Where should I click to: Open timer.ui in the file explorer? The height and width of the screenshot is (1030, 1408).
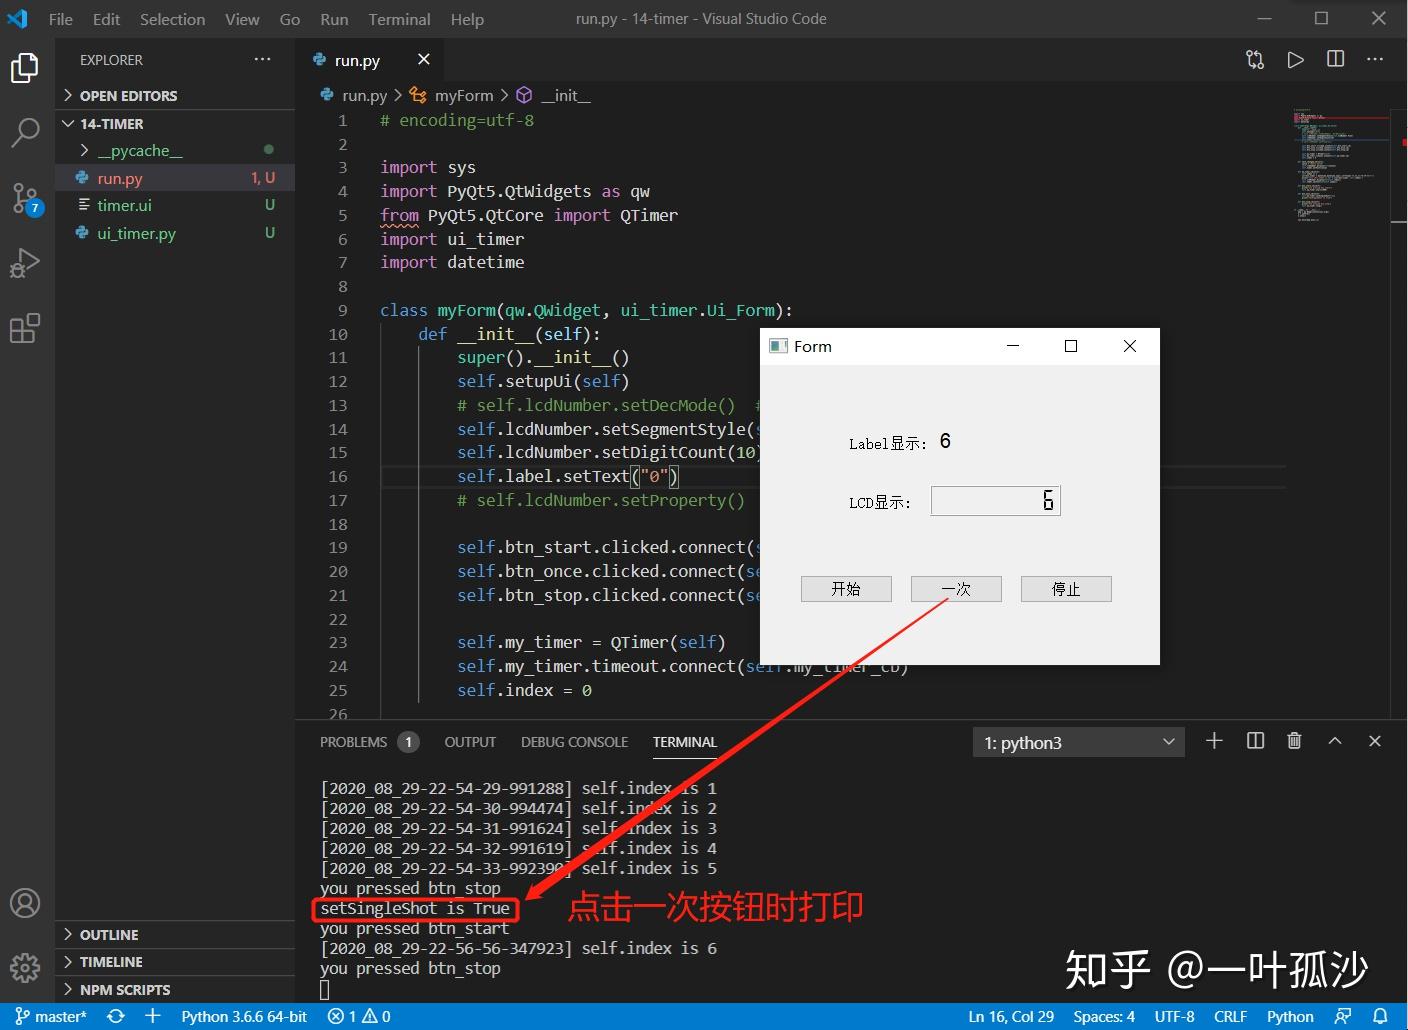click(175, 205)
